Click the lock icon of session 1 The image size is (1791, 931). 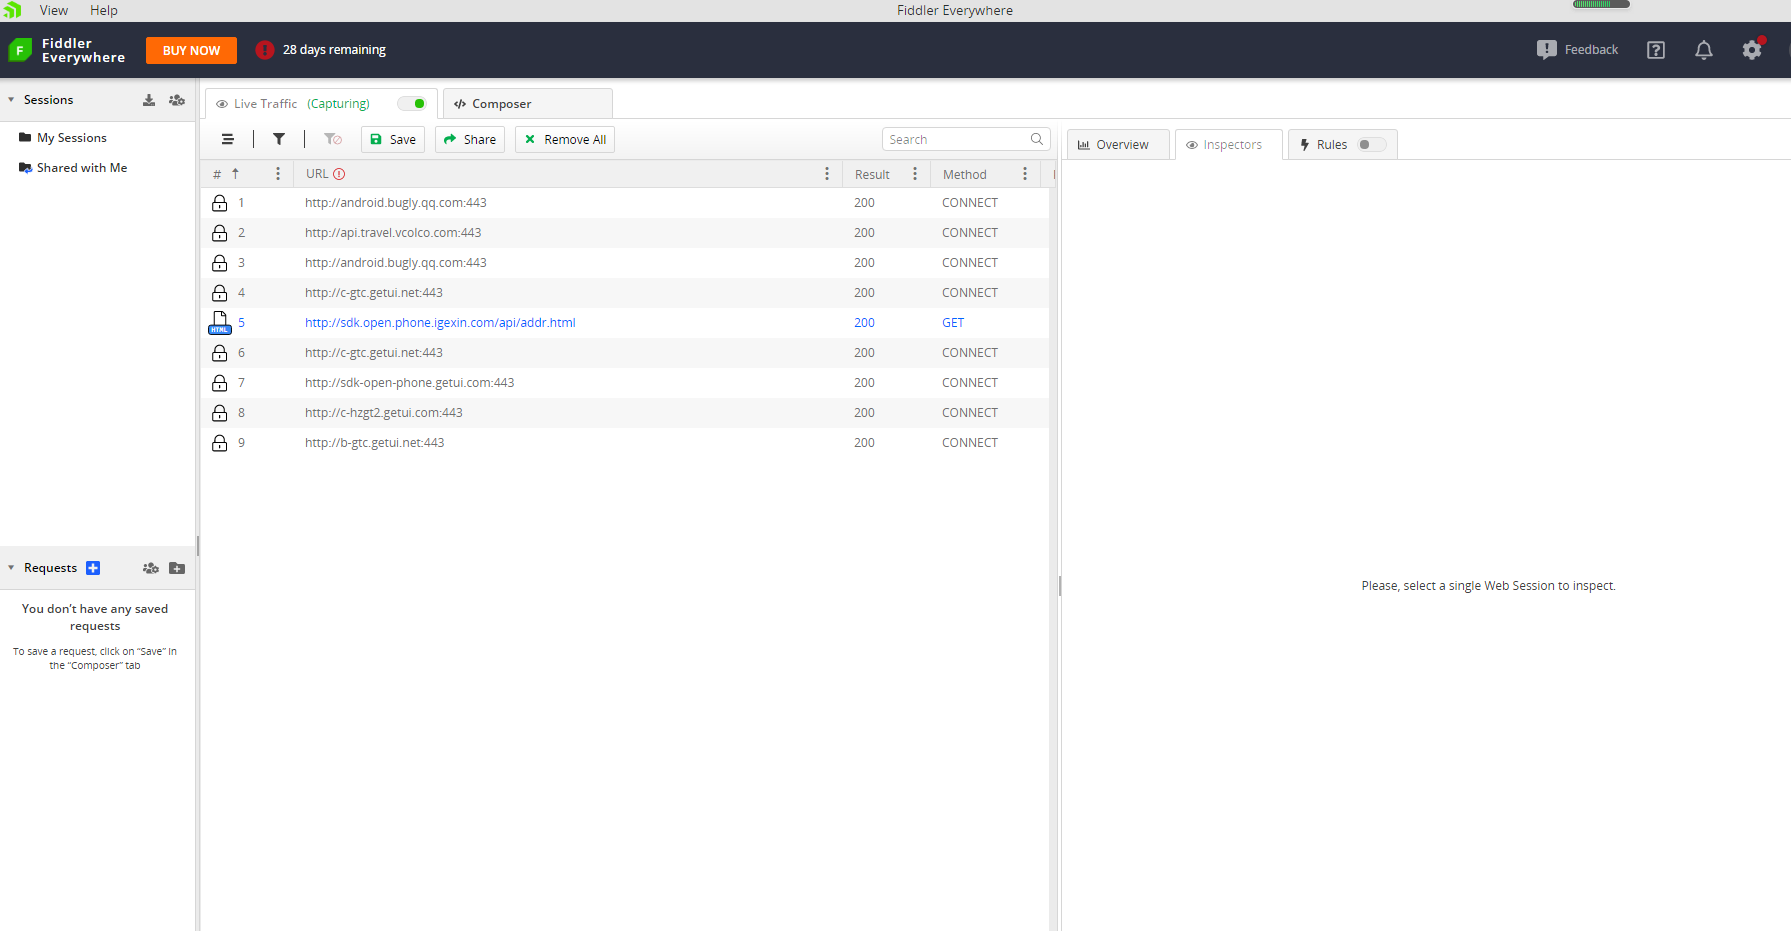click(220, 203)
